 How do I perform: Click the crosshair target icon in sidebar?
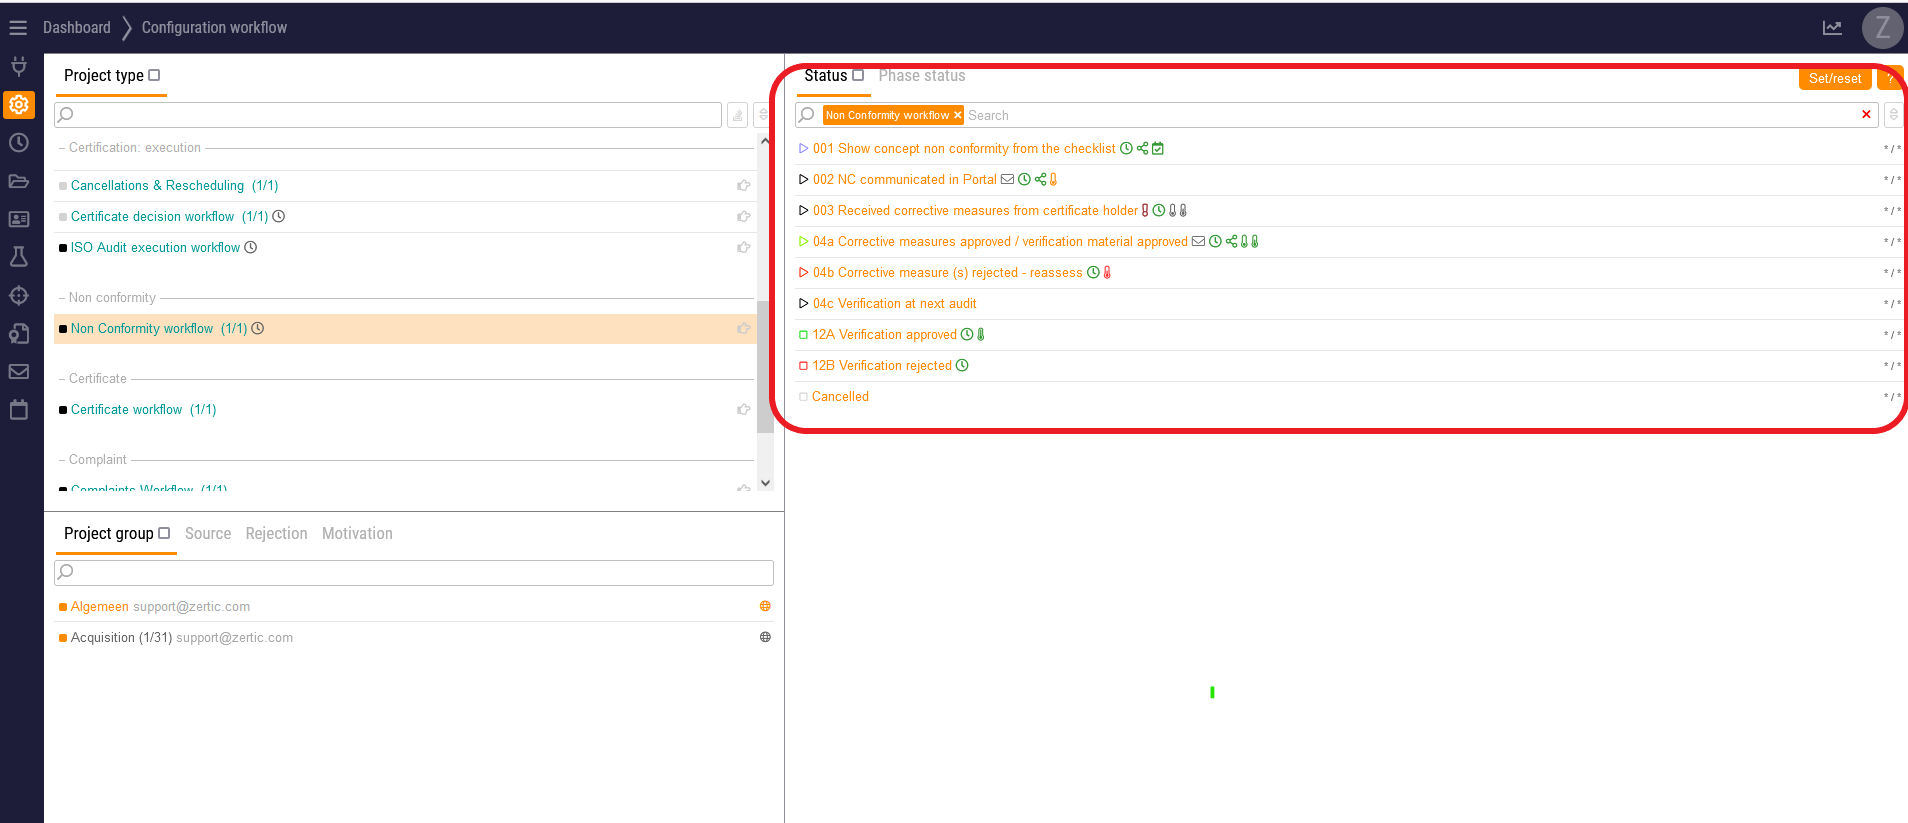point(18,296)
